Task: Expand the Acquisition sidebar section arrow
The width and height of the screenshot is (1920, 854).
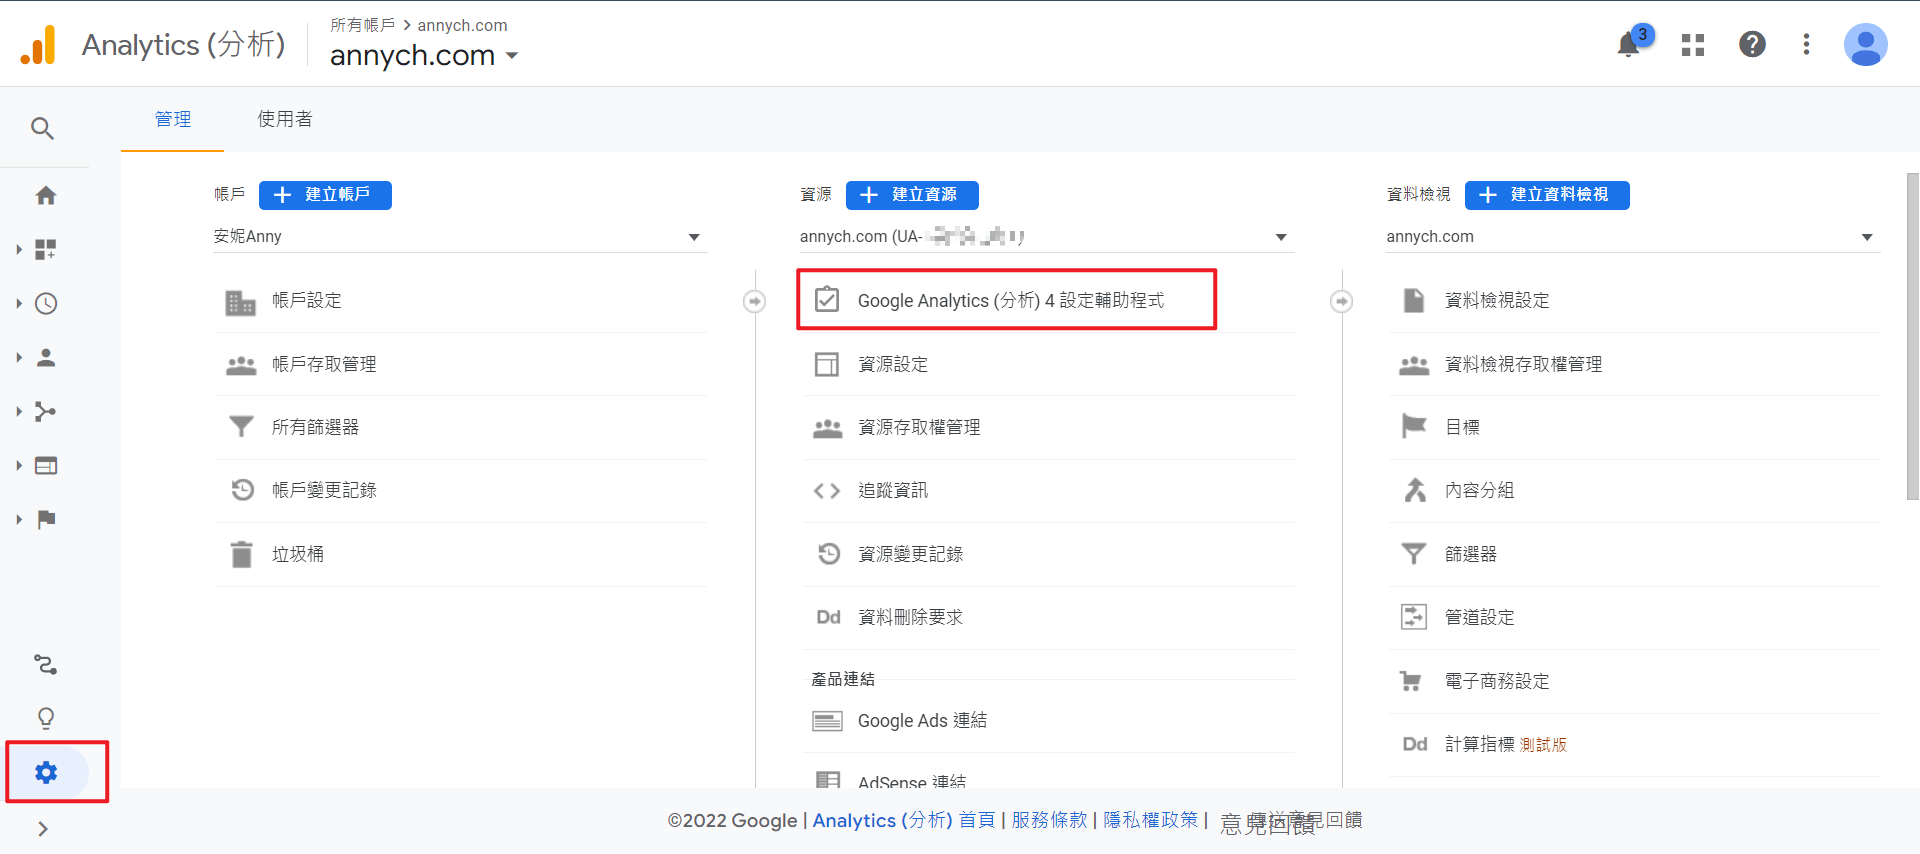Action: [18, 411]
